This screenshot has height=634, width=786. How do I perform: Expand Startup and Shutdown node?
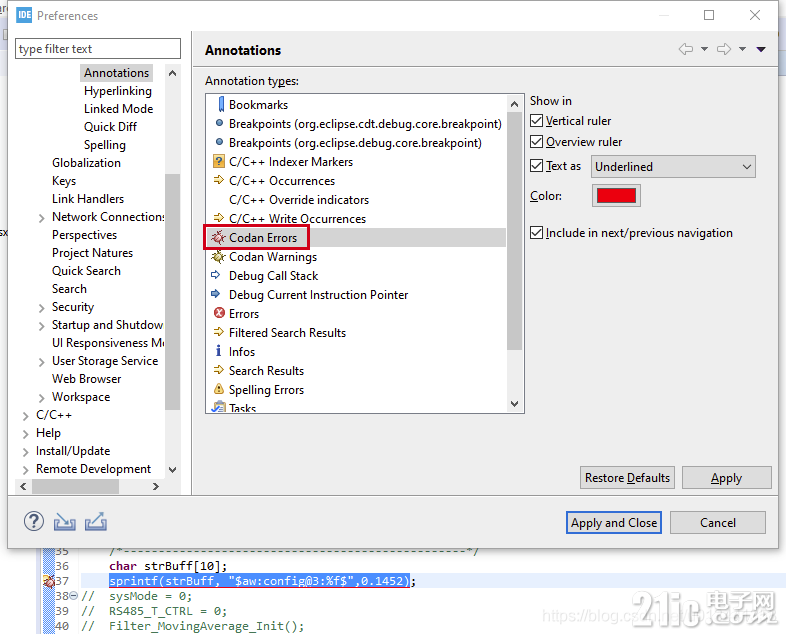(42, 326)
